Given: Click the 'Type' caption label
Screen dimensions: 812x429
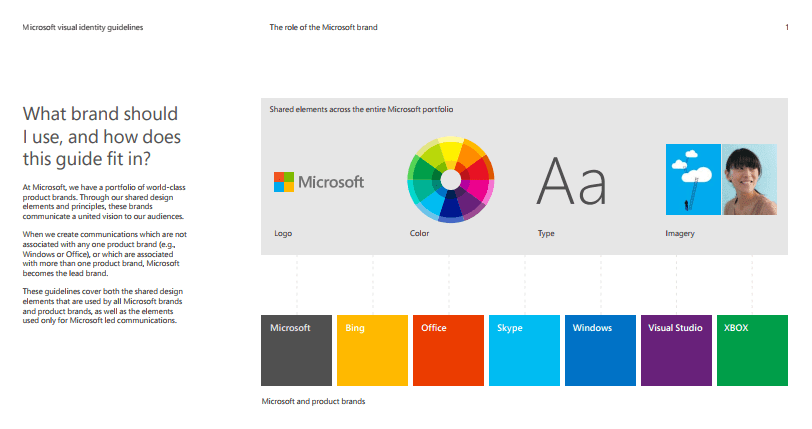Looking at the screenshot, I should pos(546,234).
